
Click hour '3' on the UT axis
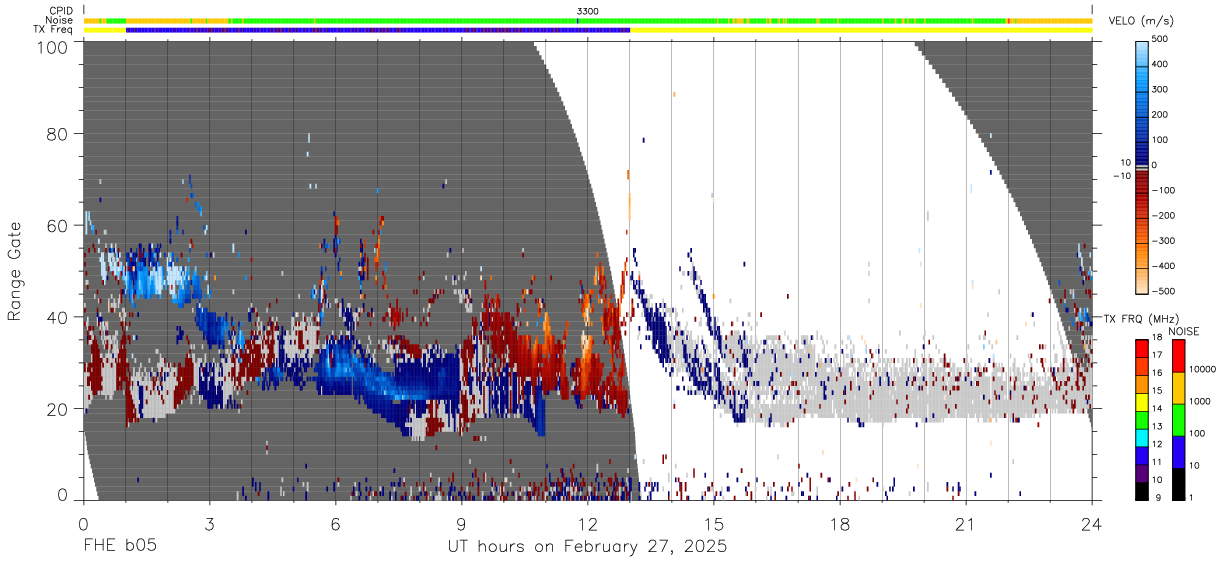209,525
